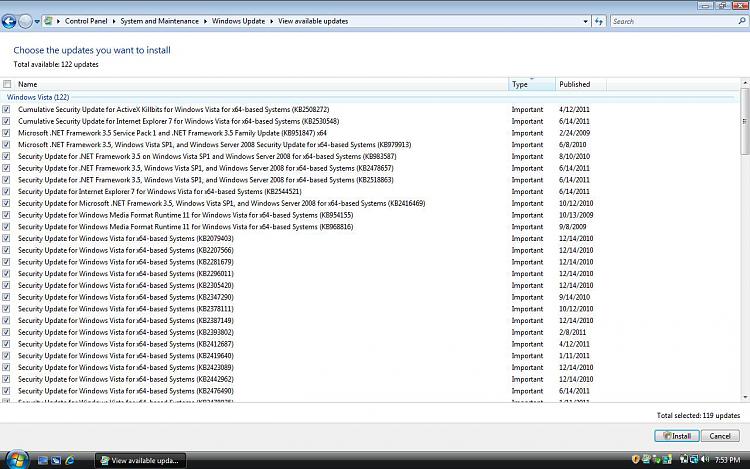Select the KB2305420 security update row

click(368, 285)
